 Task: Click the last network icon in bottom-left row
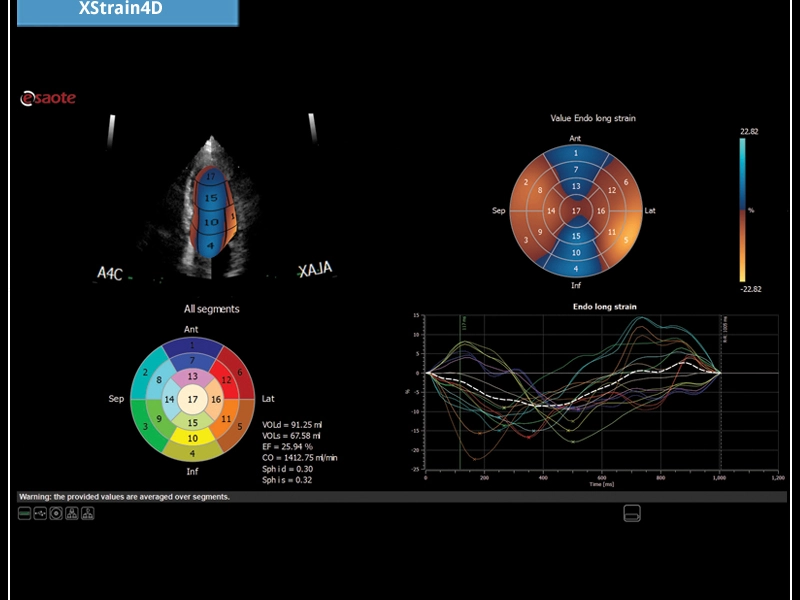[x=88, y=513]
